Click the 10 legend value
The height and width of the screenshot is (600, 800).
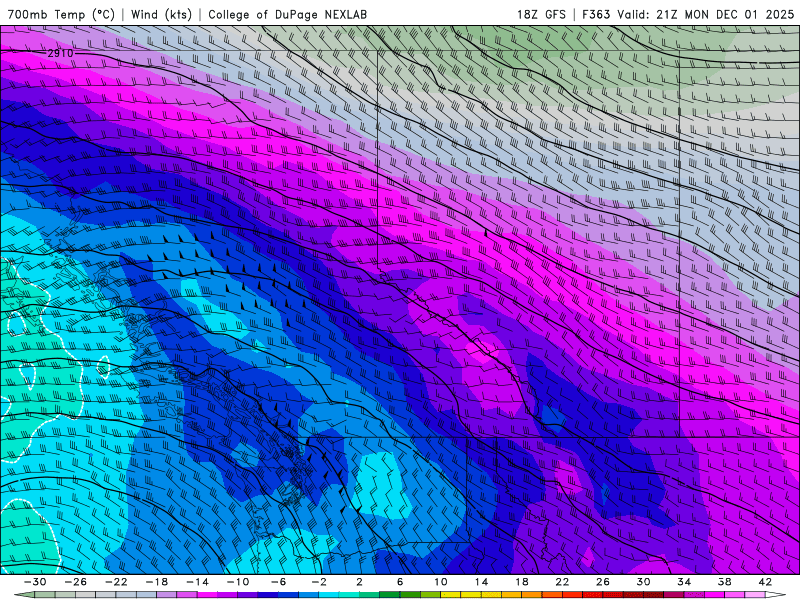tap(441, 582)
